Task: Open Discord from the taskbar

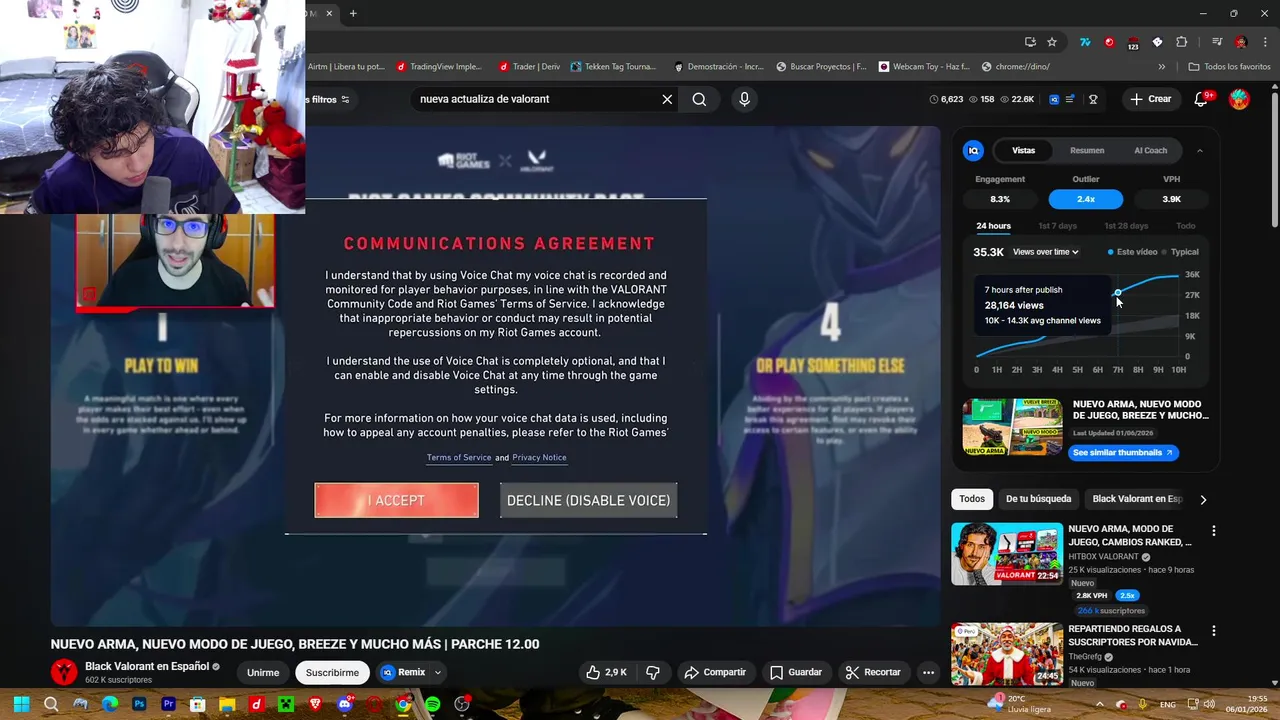Action: pyautogui.click(x=345, y=704)
